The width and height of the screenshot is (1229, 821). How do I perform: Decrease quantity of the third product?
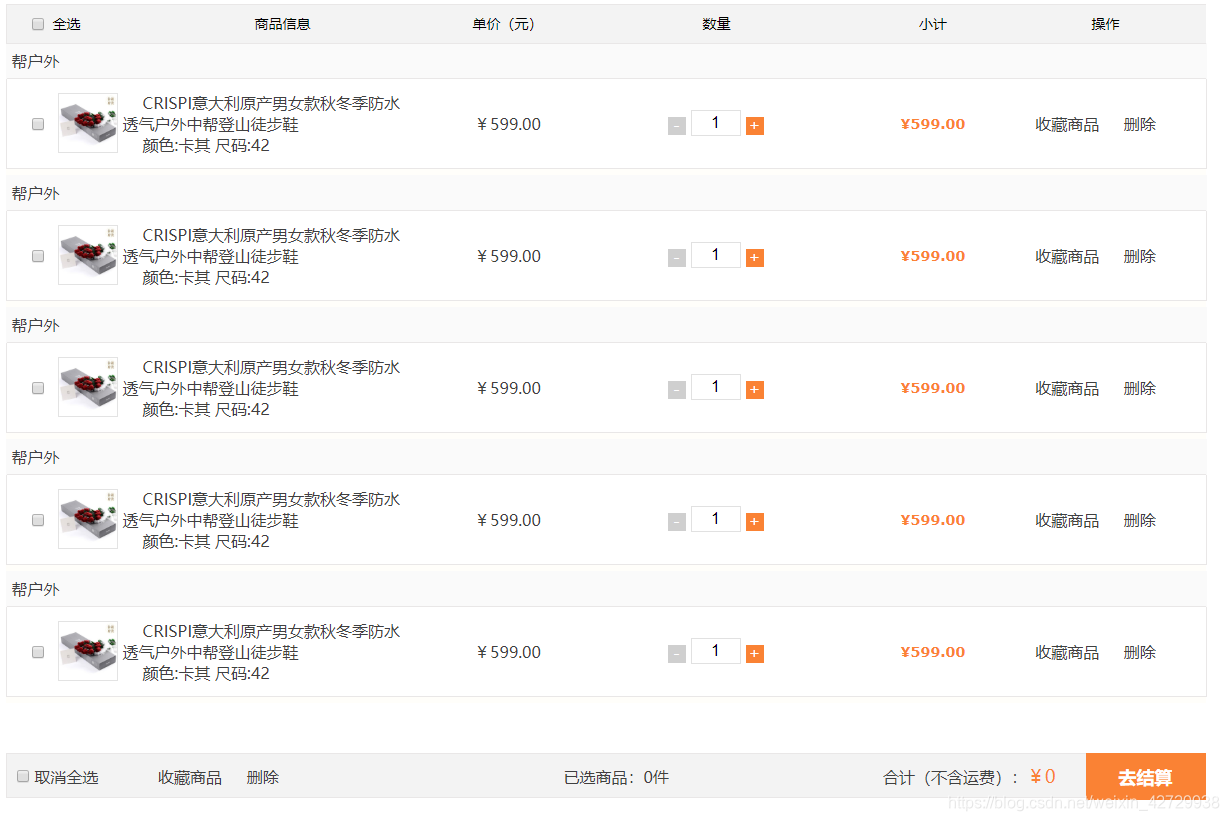(676, 388)
